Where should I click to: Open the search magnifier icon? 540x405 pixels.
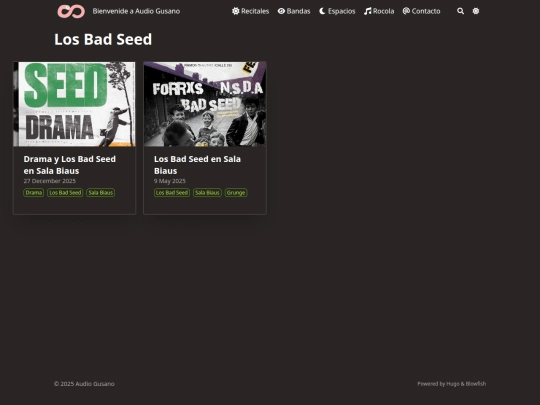[460, 11]
